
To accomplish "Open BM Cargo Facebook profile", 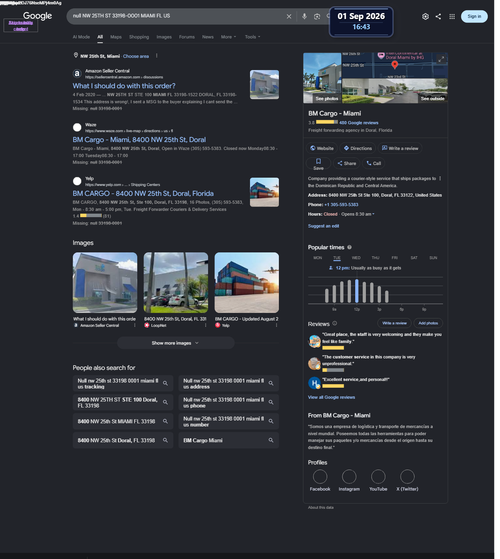I will 320,480.
